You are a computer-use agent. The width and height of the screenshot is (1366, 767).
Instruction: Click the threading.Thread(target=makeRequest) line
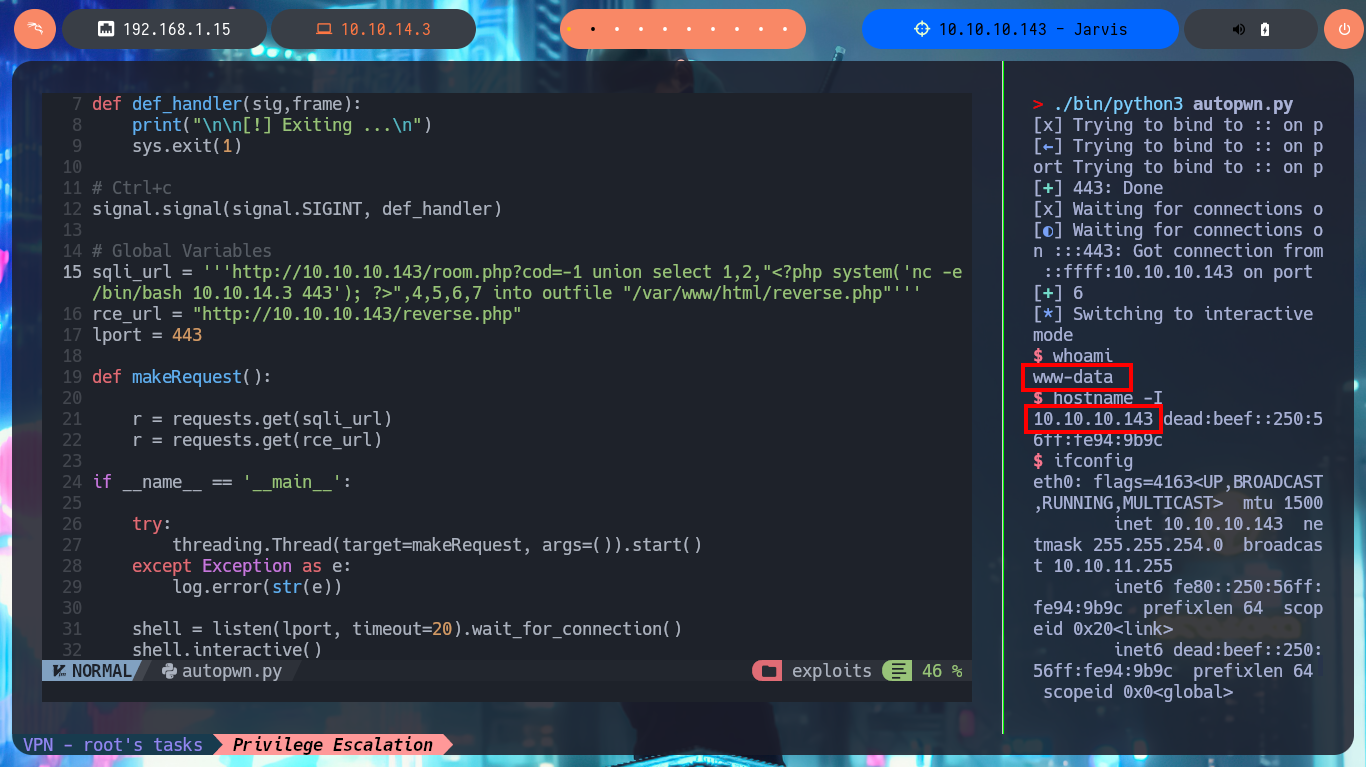tap(437, 545)
